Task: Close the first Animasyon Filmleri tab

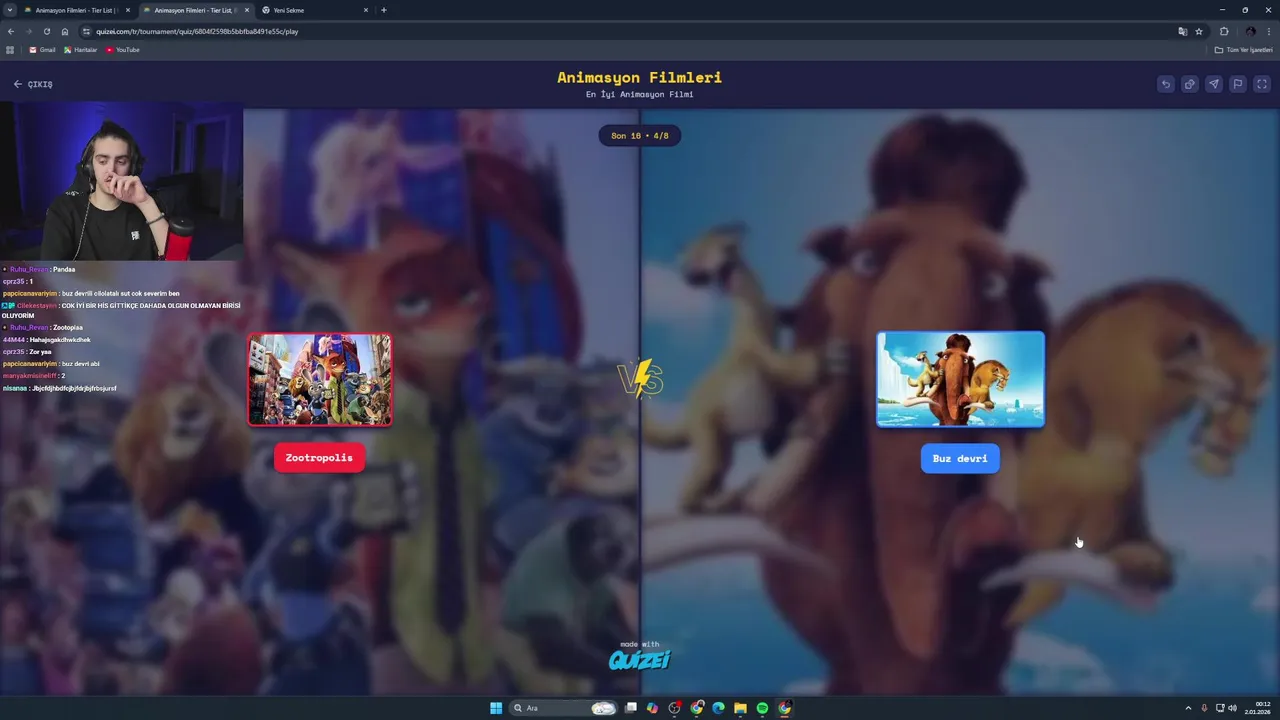Action: (x=127, y=10)
